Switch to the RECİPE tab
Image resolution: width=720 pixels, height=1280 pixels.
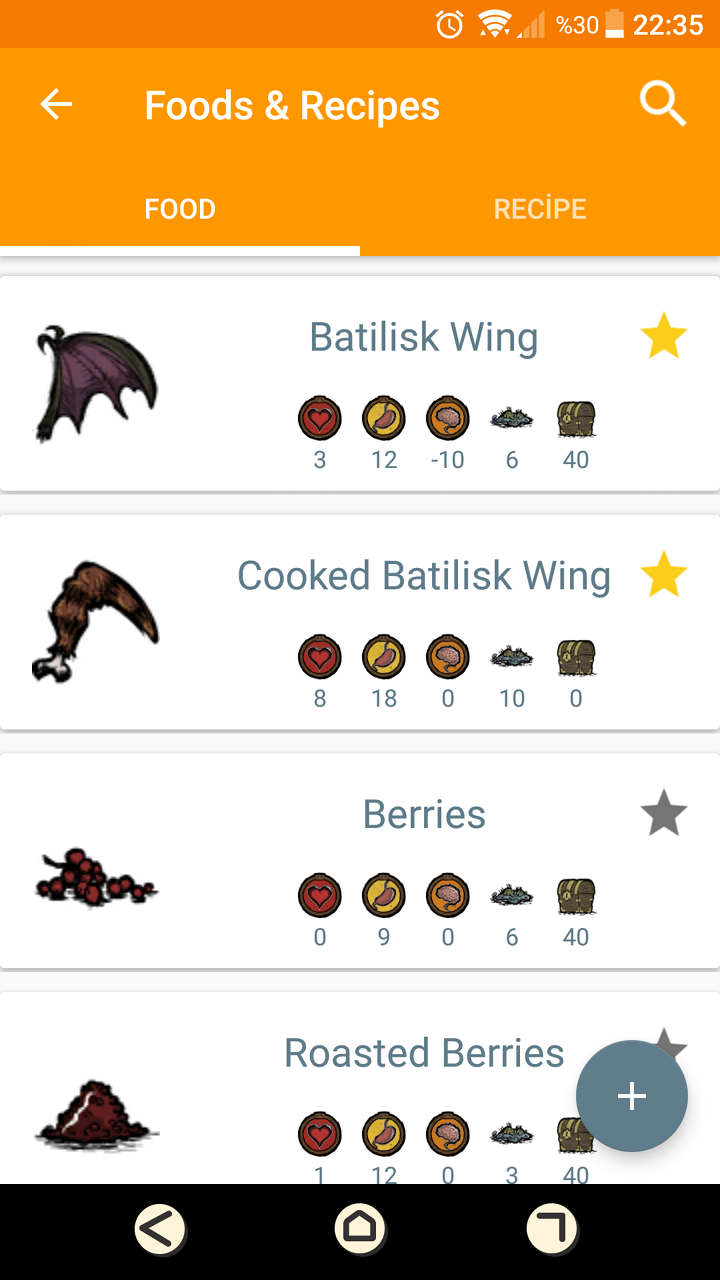click(x=540, y=209)
